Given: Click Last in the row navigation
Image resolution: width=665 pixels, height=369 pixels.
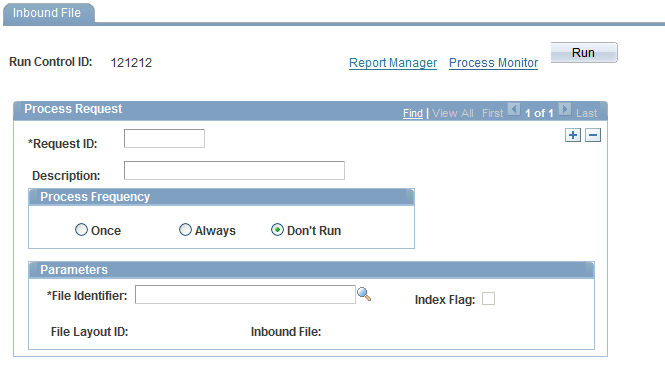Looking at the screenshot, I should point(586,113).
